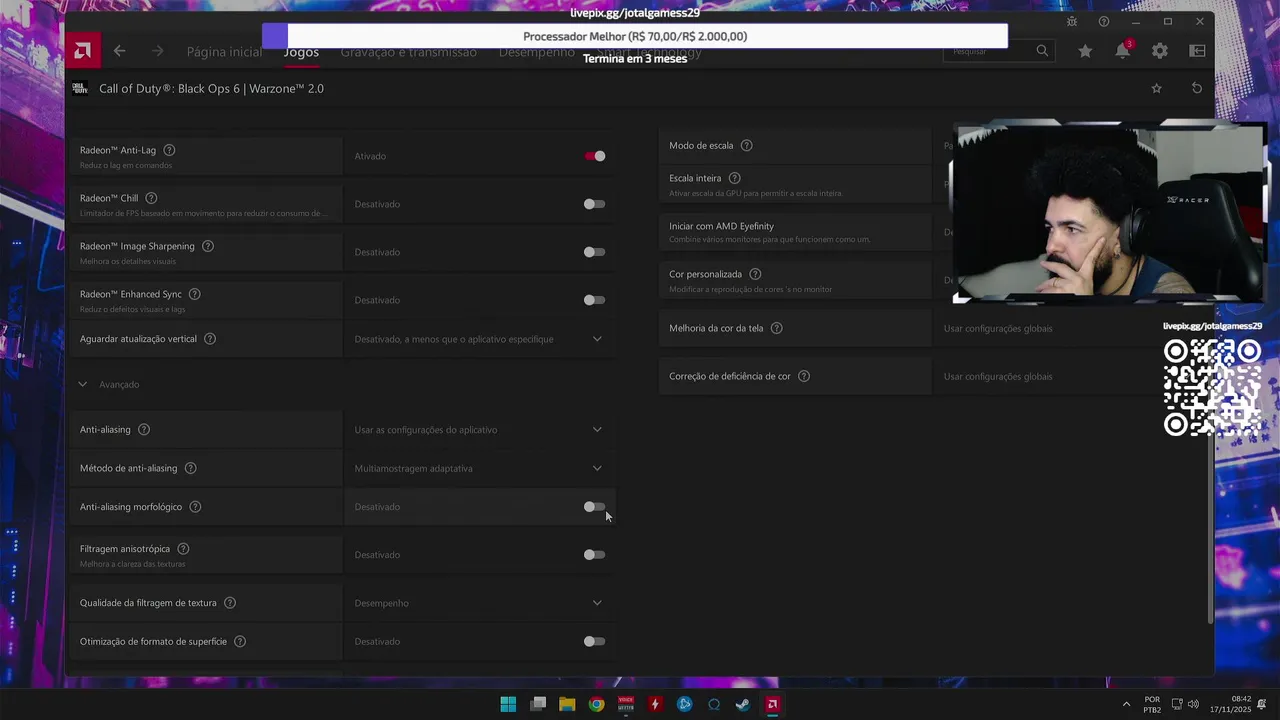Select the Jogos tab

click(x=301, y=52)
